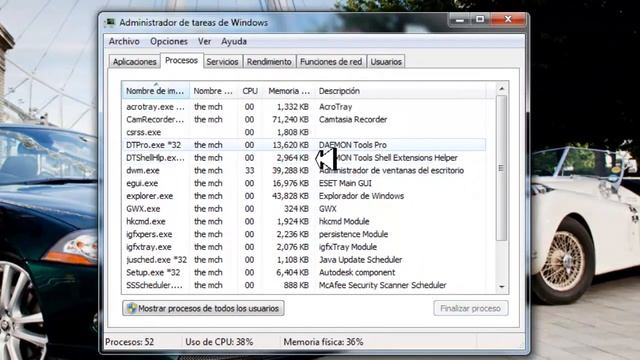Click the Finalizar proceso button
Viewport: 640px width, 360px height.
[471, 308]
